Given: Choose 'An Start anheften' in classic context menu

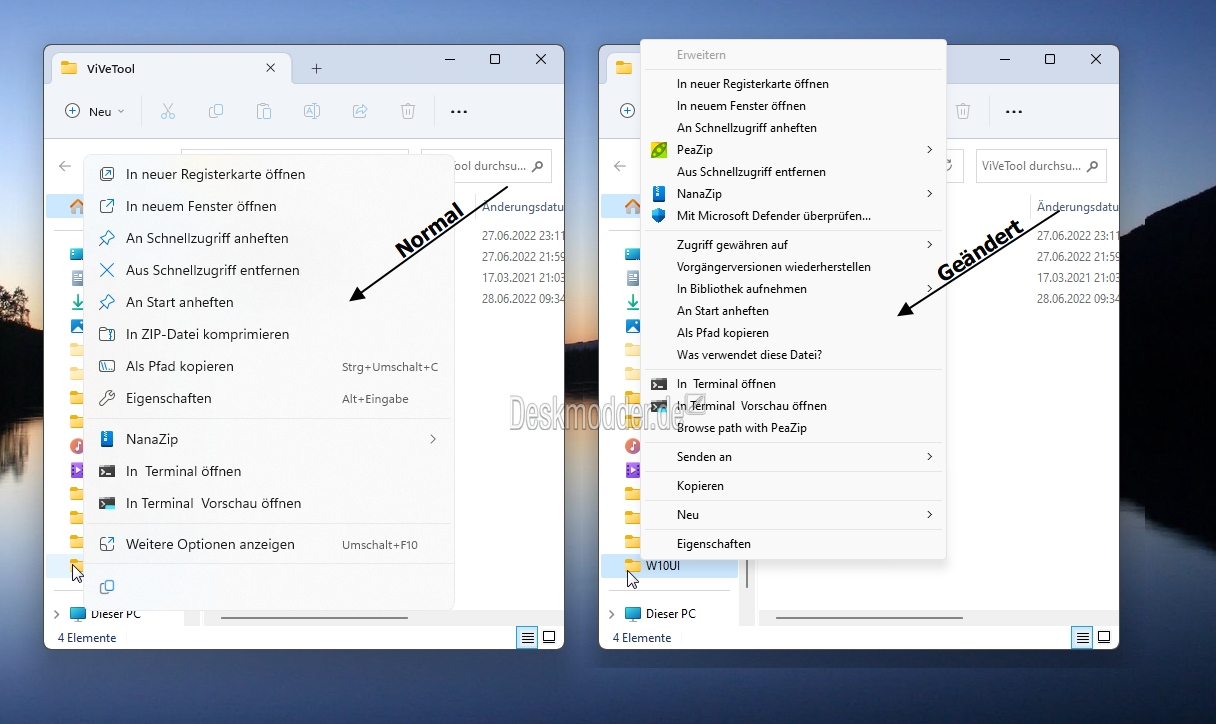Looking at the screenshot, I should (794, 311).
